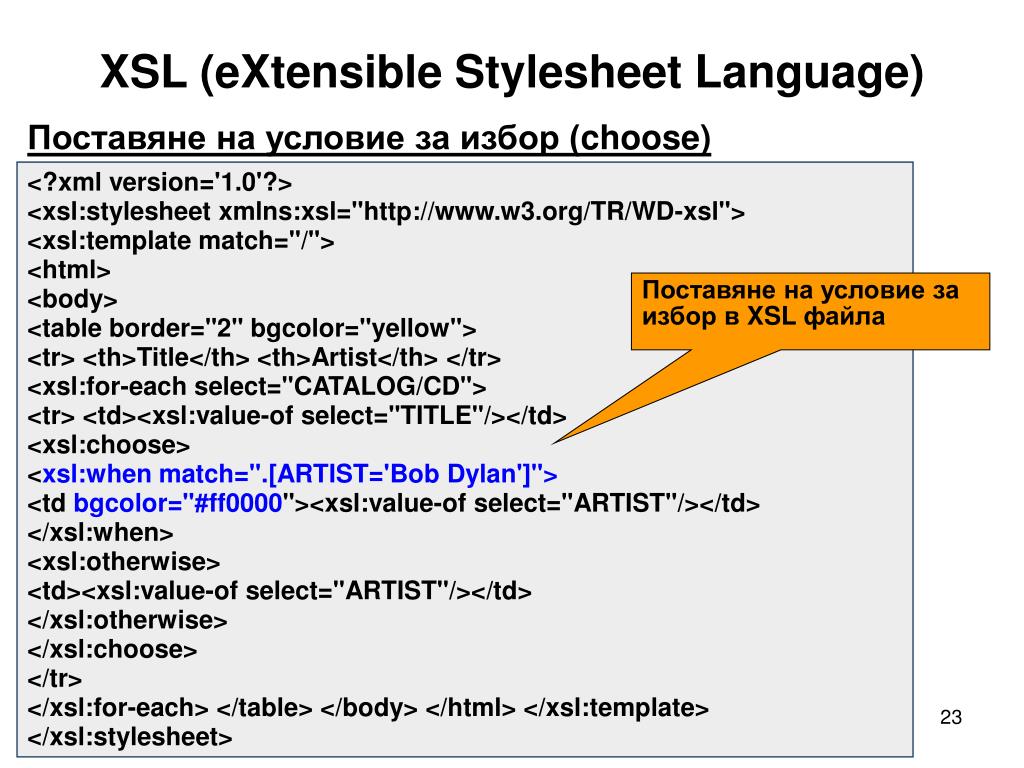Click the td bgcolor="#ff0000" line
Viewport: 1024px width, 768px height.
tap(394, 503)
